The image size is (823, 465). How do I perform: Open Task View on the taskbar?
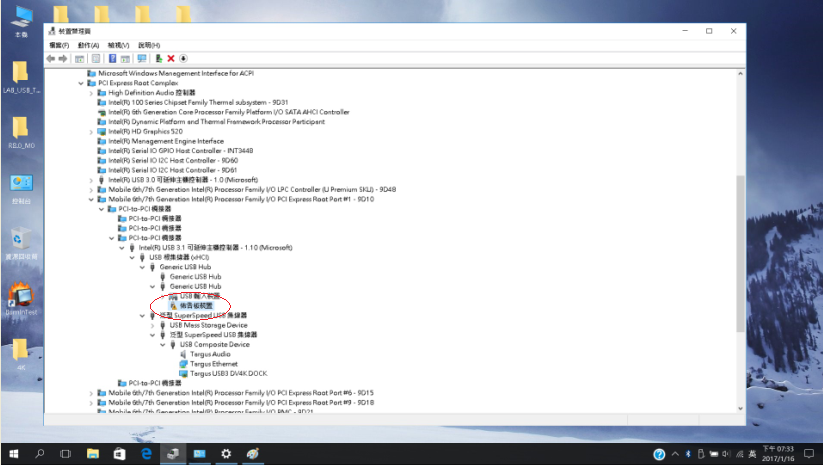point(65,454)
